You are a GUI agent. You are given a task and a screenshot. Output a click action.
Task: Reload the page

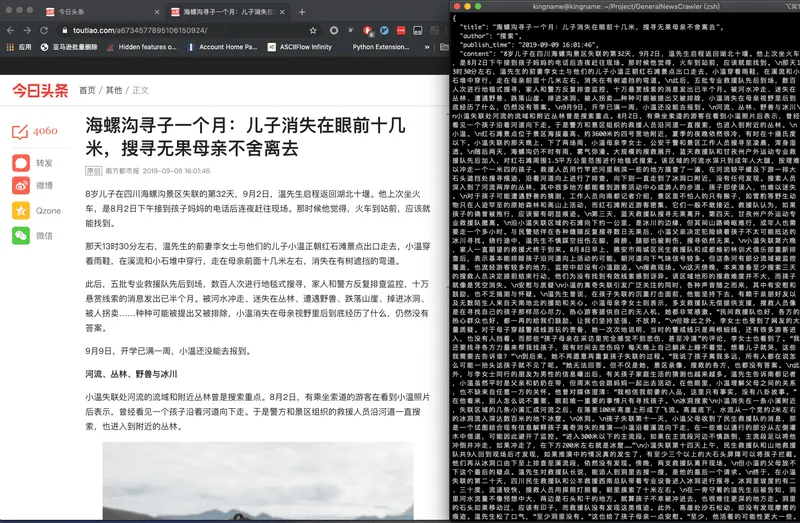[44, 31]
